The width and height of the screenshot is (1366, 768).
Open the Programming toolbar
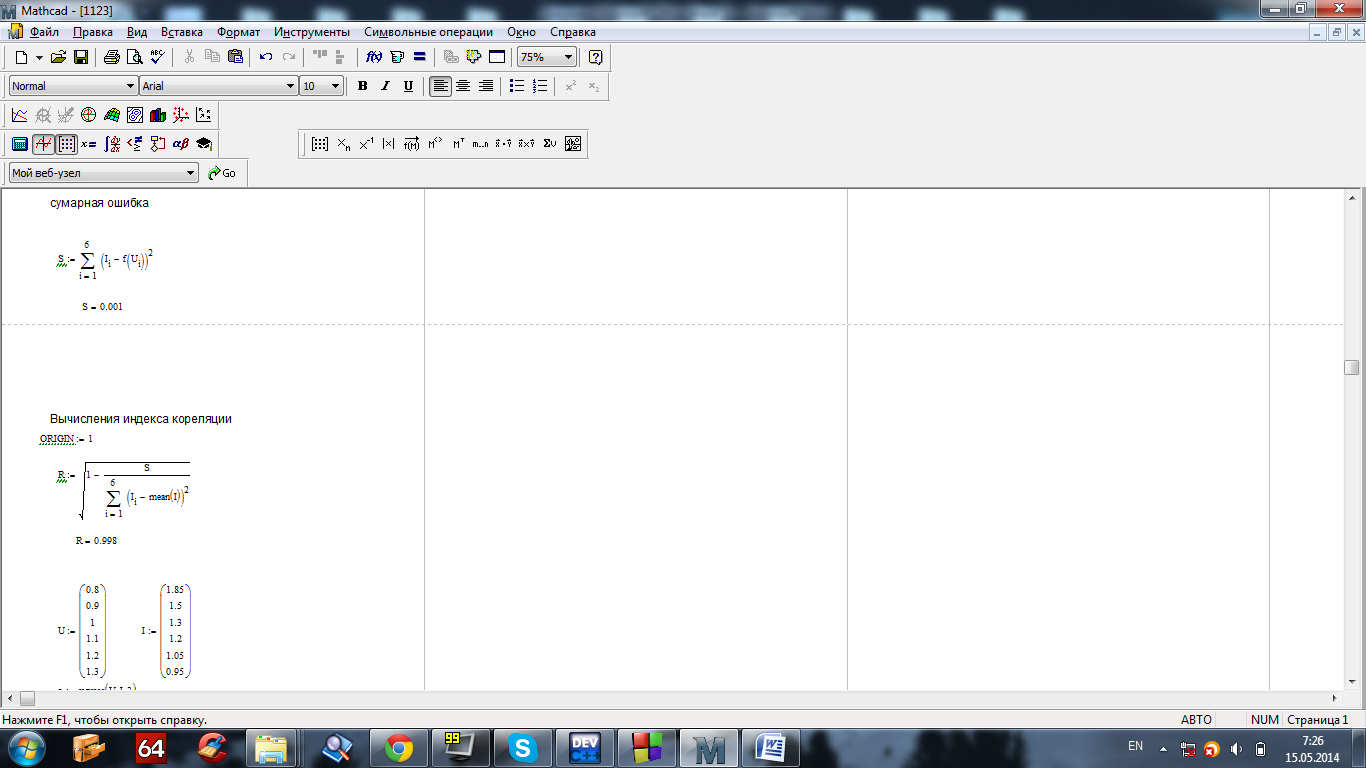click(x=158, y=144)
